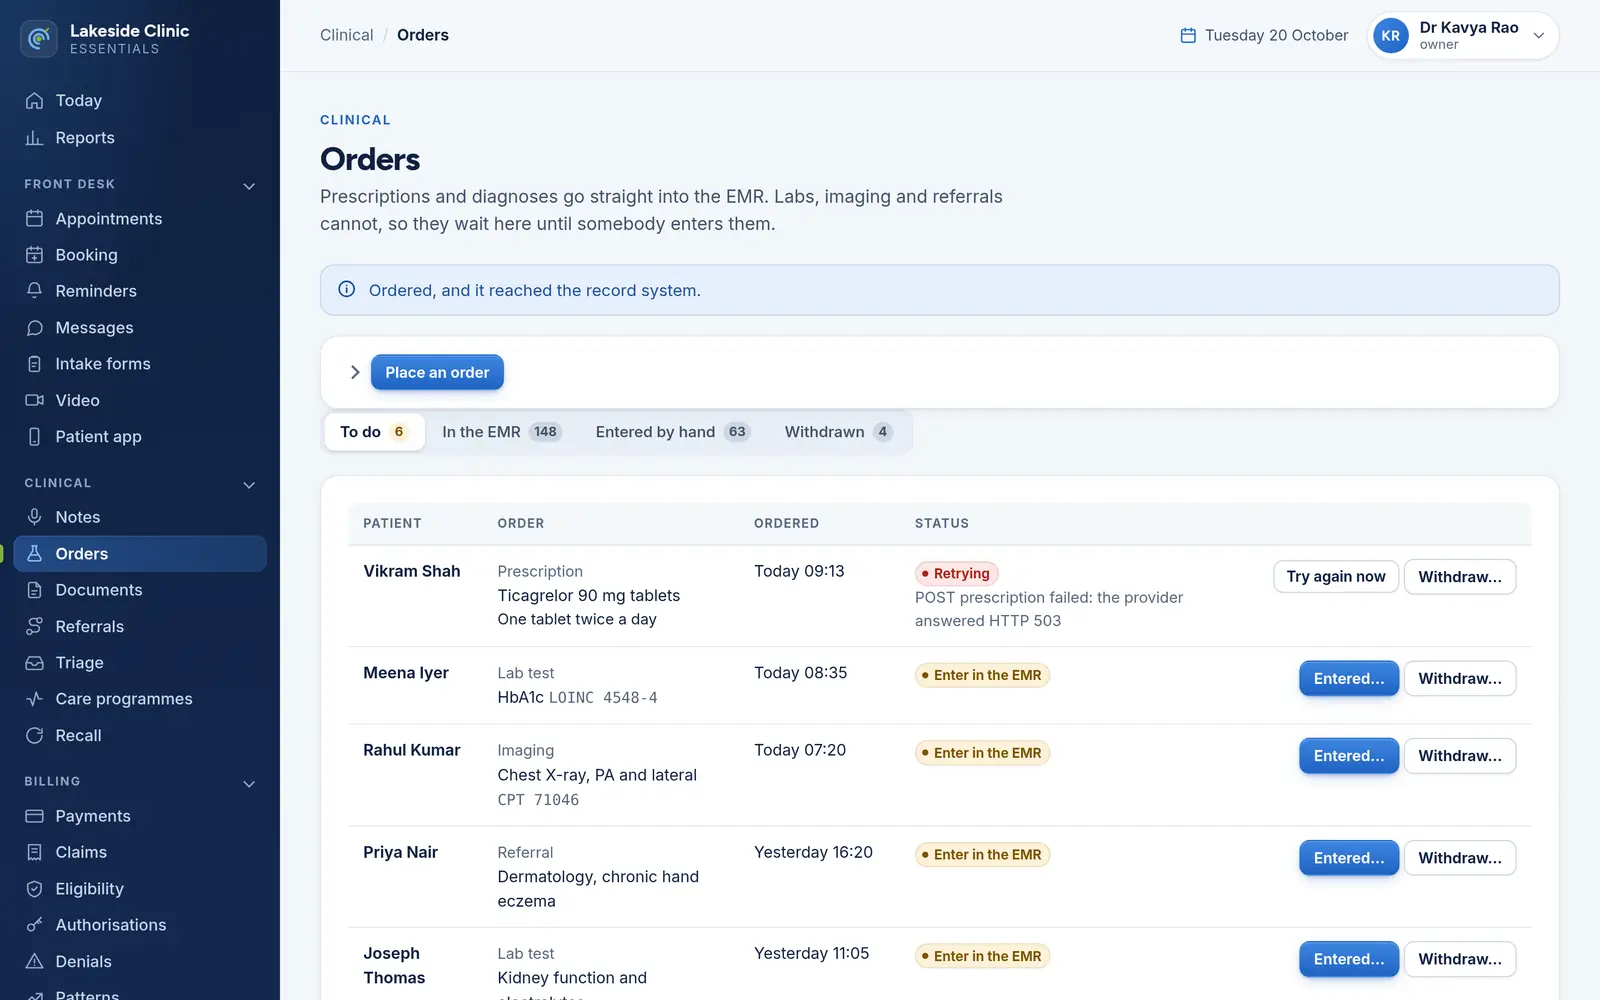Screen dimensions: 1600x1000
Task: Click the Reminders bell icon
Action: (x=34, y=291)
